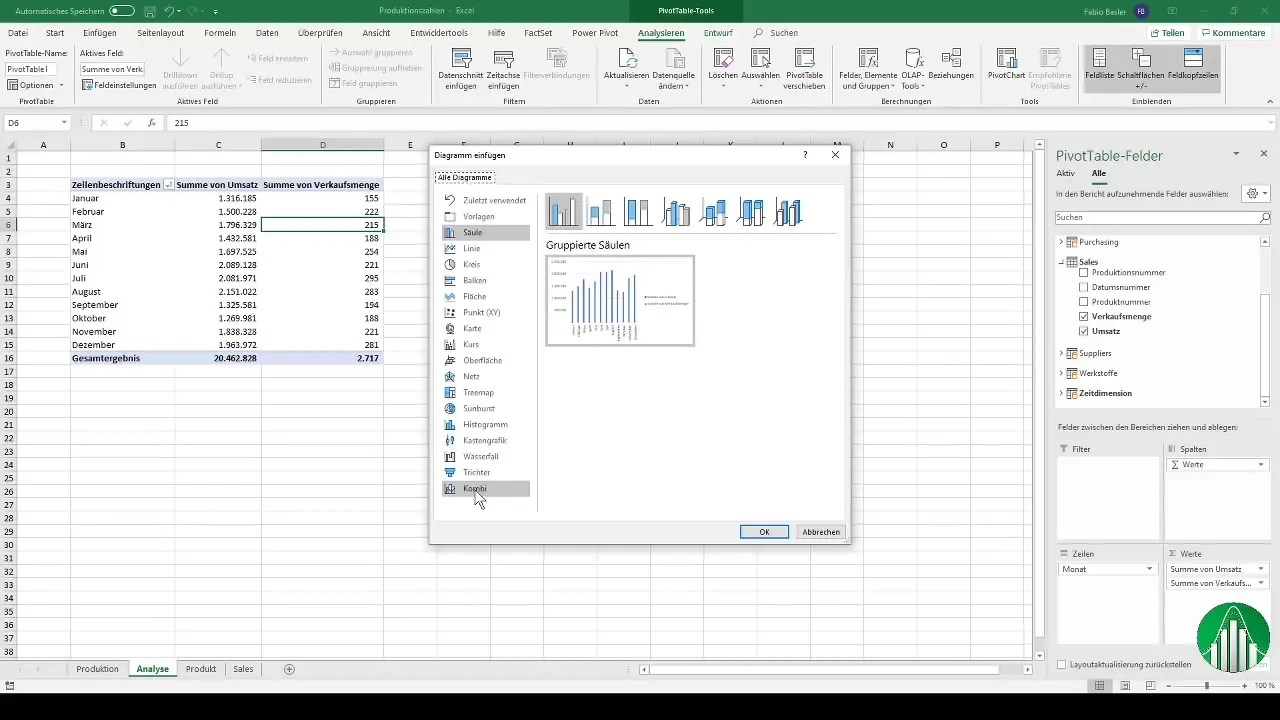Open the Einfügen ribbon tab
This screenshot has width=1280, height=720.
click(x=100, y=33)
